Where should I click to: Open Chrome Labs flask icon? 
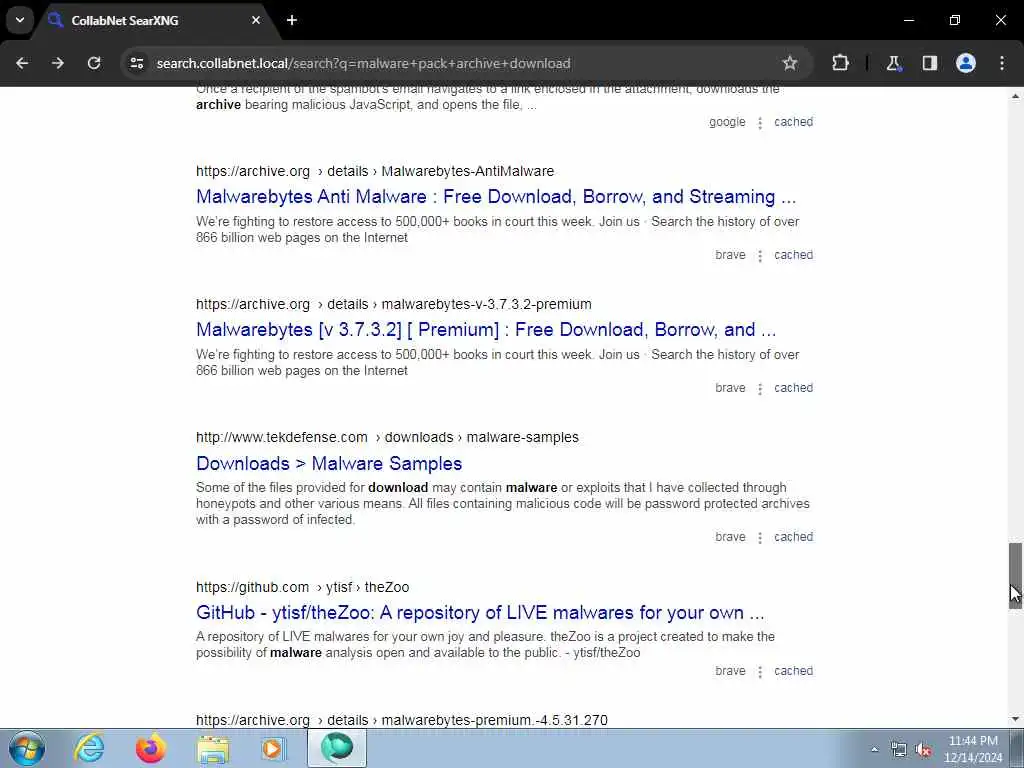893,63
